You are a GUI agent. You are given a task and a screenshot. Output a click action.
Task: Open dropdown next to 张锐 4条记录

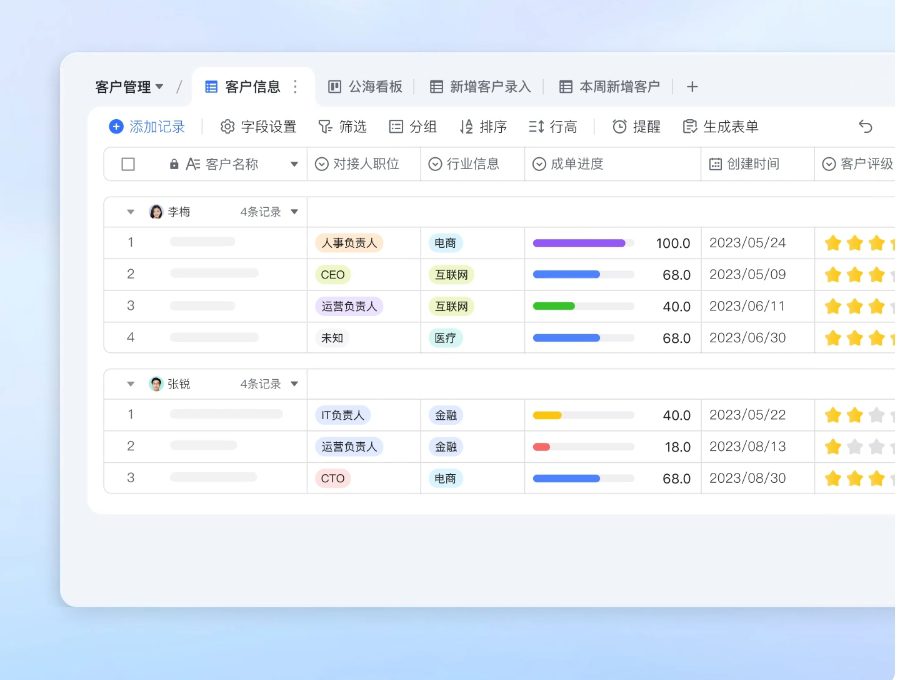[x=294, y=384]
